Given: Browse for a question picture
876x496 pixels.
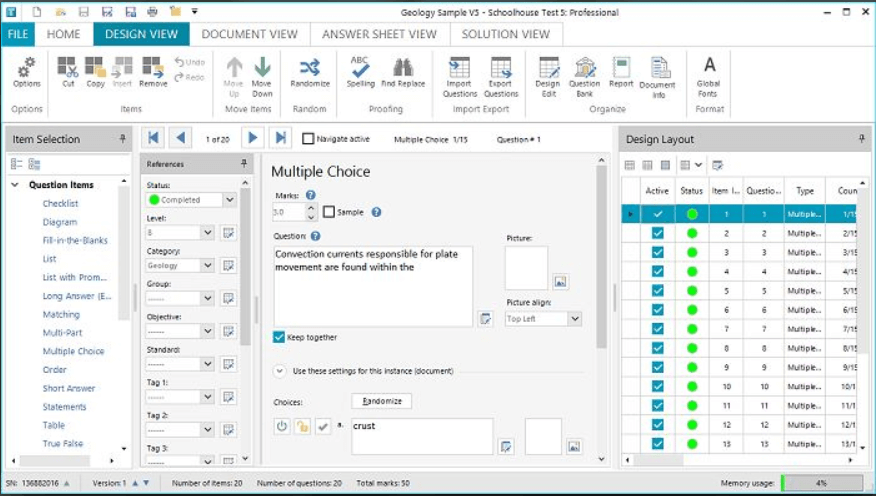Looking at the screenshot, I should [560, 282].
